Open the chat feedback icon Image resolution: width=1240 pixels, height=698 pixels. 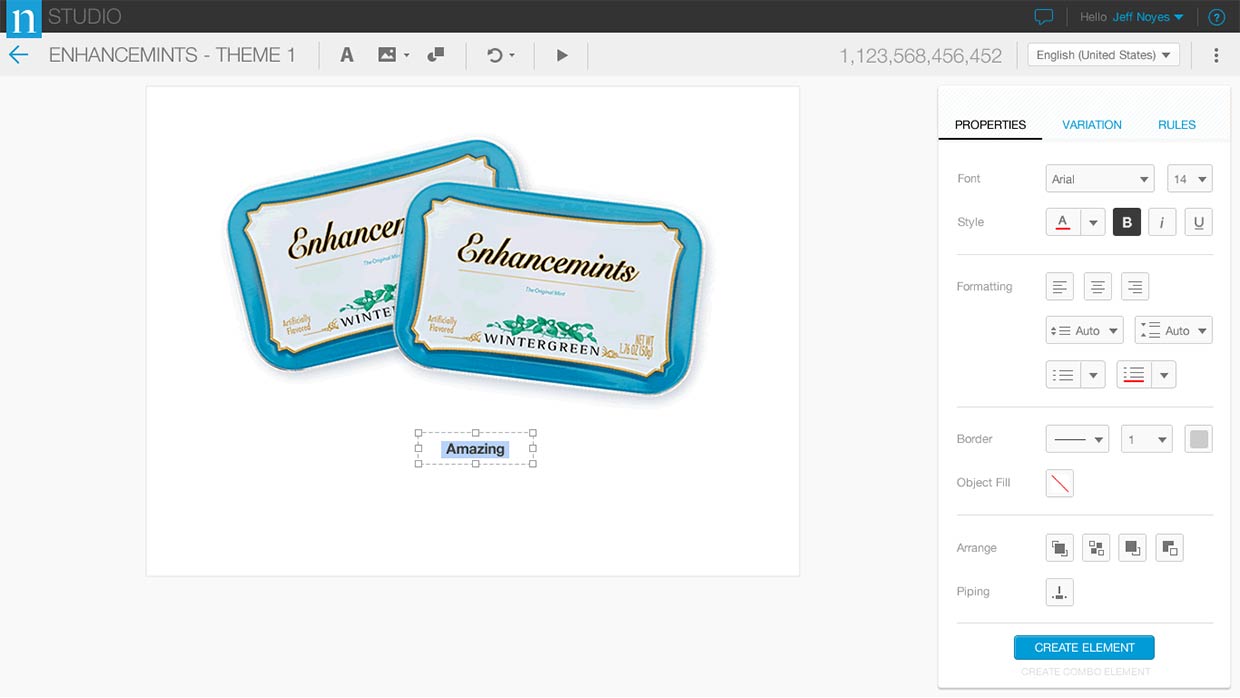click(x=1044, y=17)
